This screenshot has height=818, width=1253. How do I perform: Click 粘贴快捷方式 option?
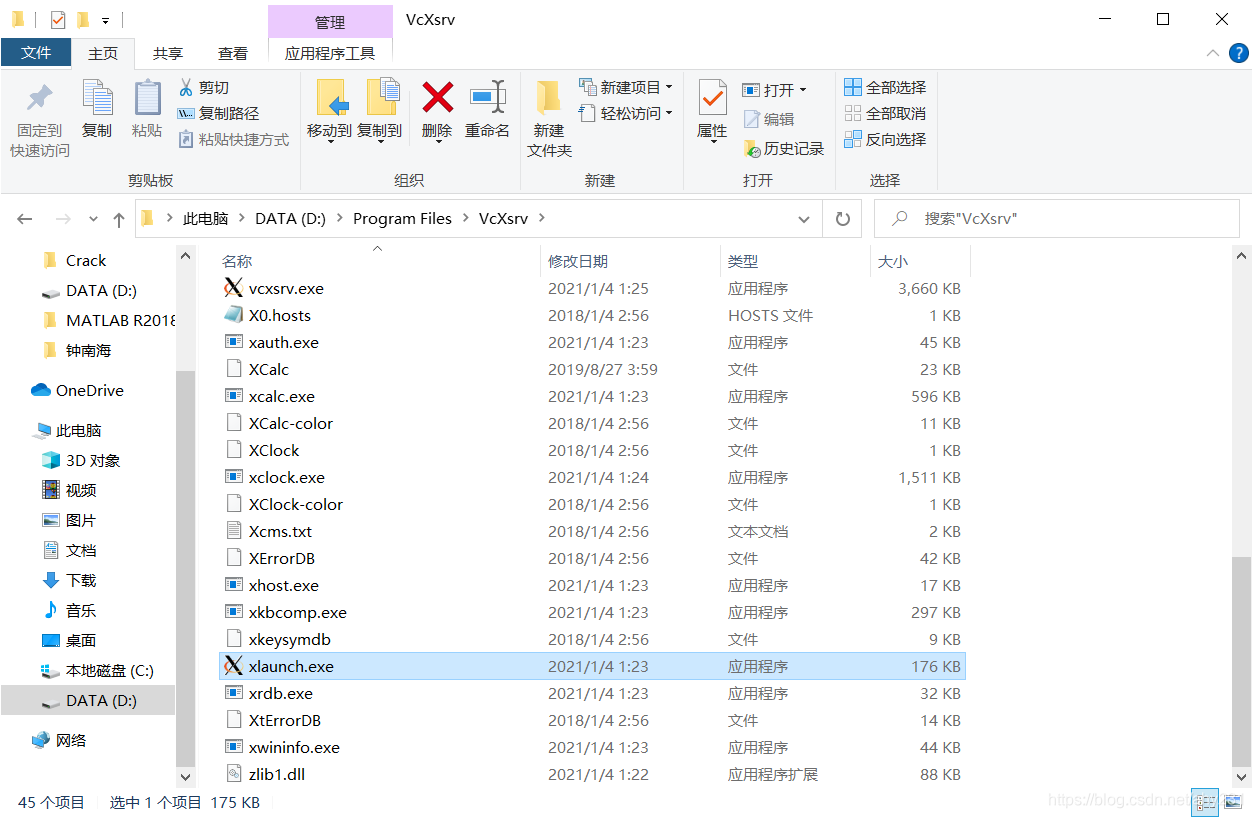coord(233,140)
